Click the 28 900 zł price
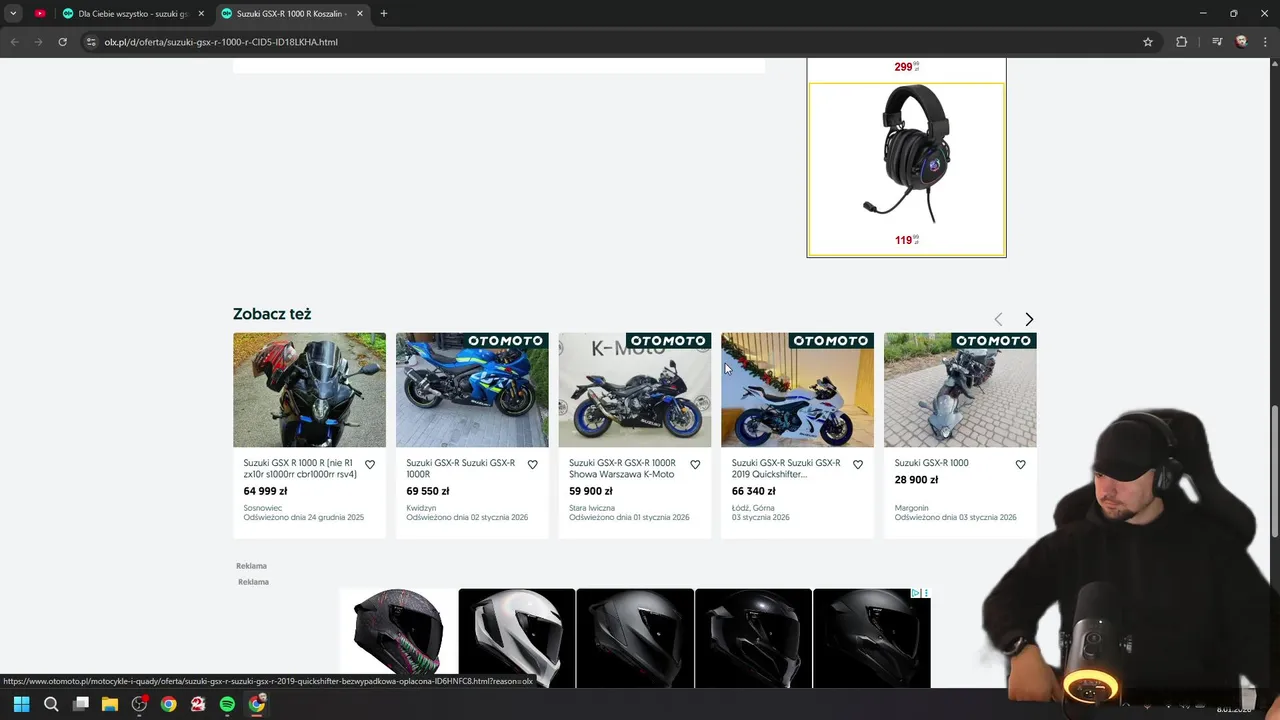The image size is (1280, 720). tap(916, 480)
